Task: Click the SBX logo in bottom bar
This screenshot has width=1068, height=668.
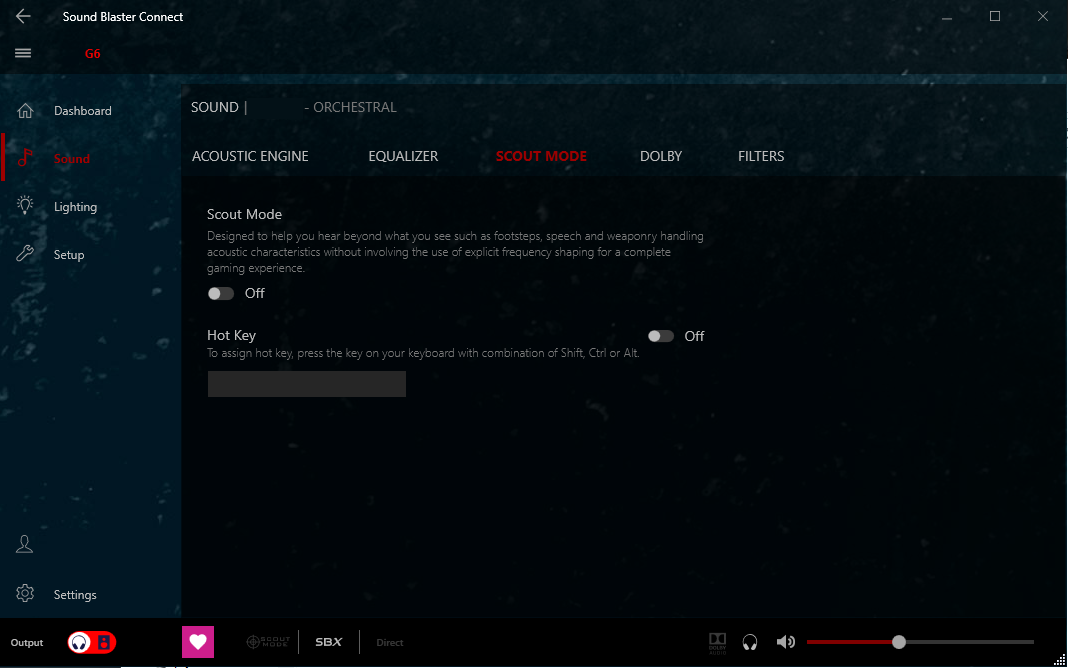Action: pyautogui.click(x=329, y=642)
